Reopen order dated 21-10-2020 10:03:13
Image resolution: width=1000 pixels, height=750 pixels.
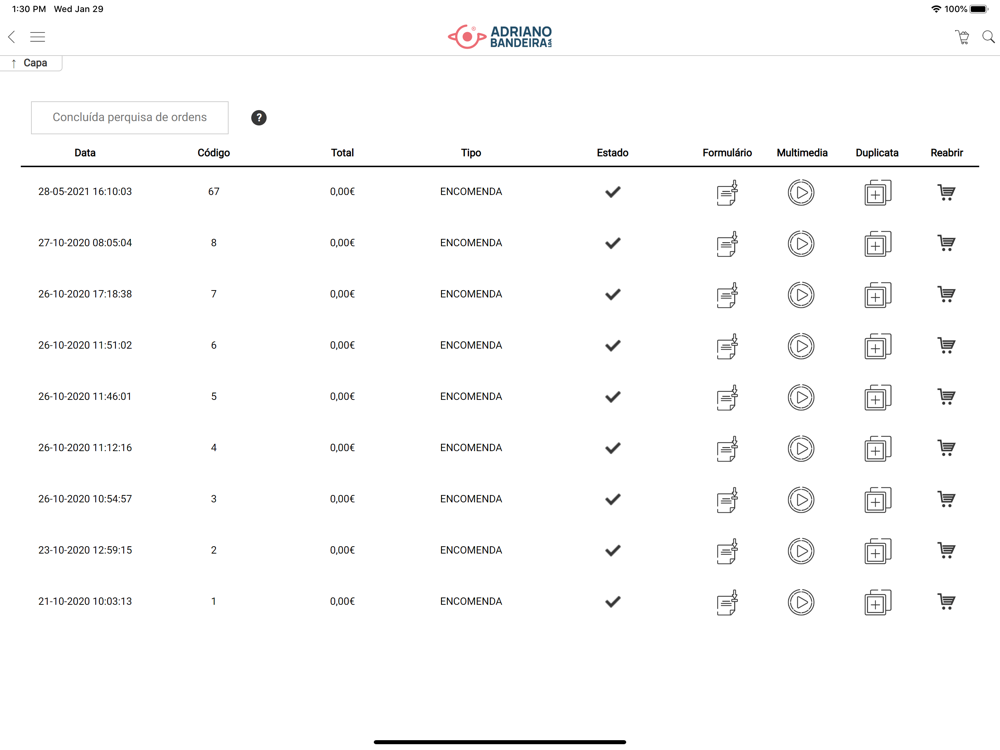tap(946, 602)
